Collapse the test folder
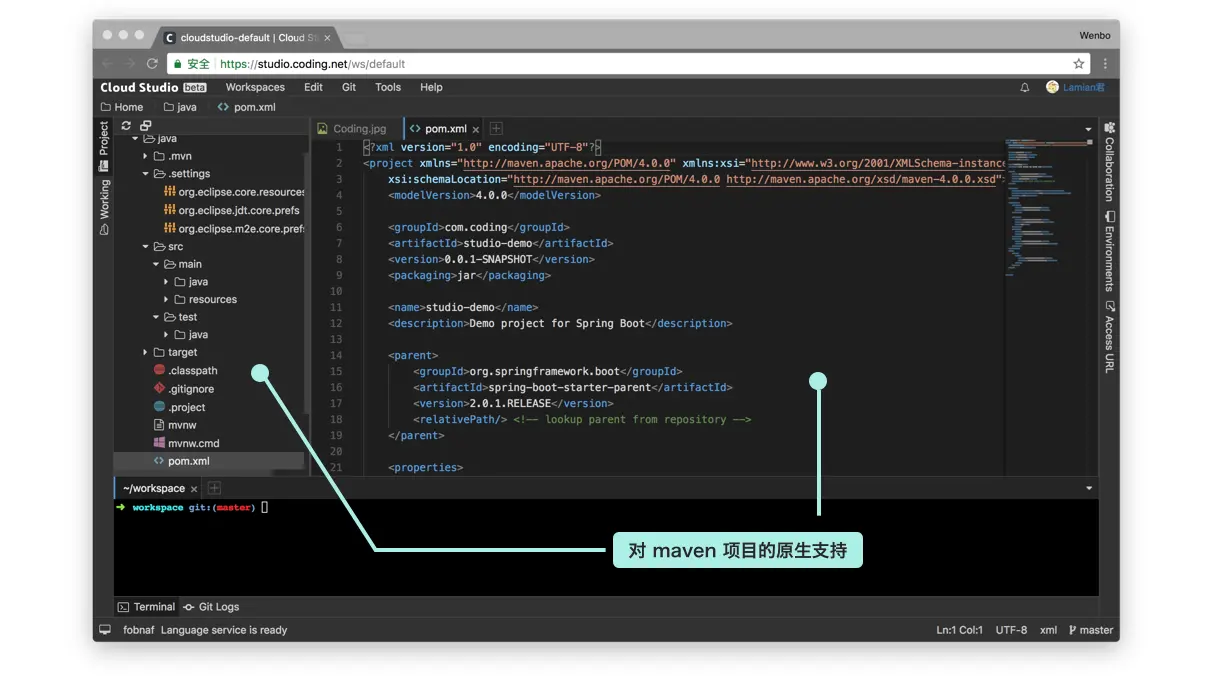 click(x=156, y=317)
